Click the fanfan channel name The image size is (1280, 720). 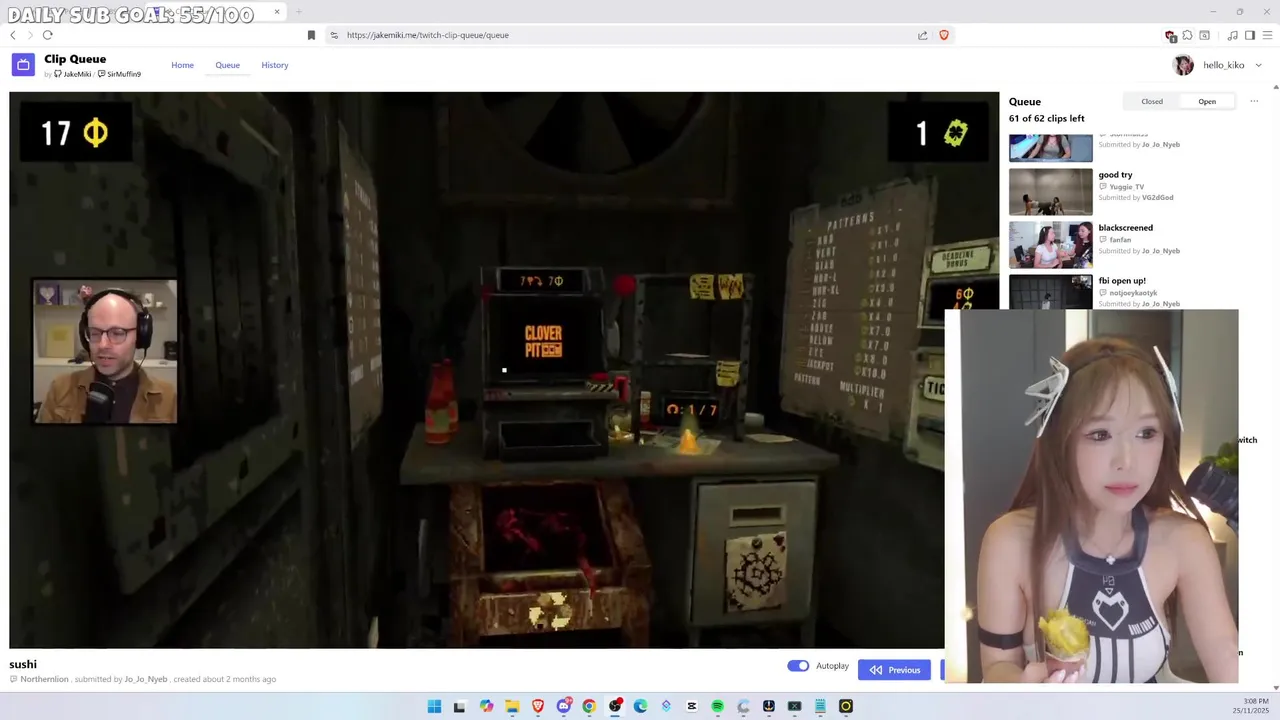[1120, 240]
